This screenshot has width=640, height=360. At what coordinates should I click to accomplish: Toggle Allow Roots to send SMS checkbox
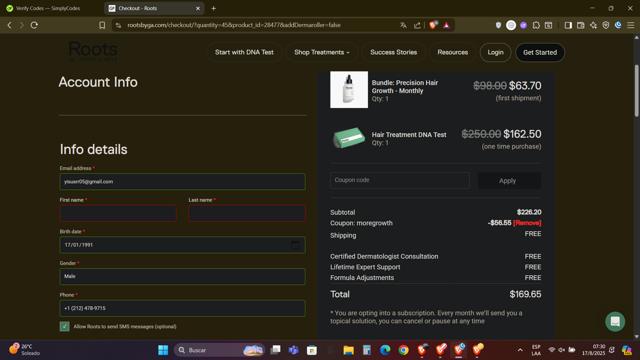(x=64, y=326)
